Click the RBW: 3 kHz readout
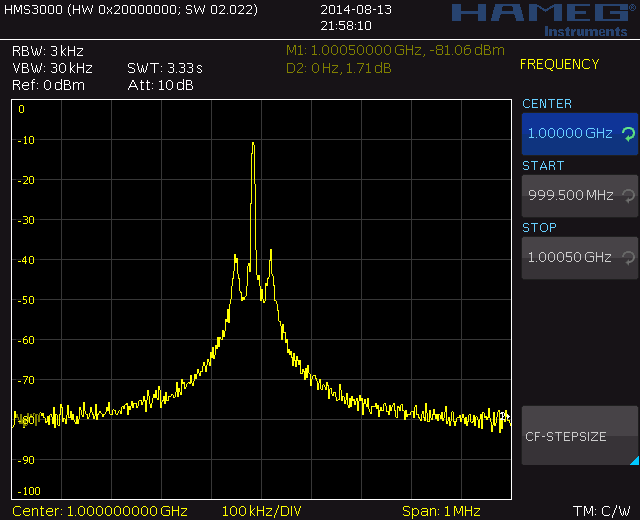640x520 pixels. (48, 51)
